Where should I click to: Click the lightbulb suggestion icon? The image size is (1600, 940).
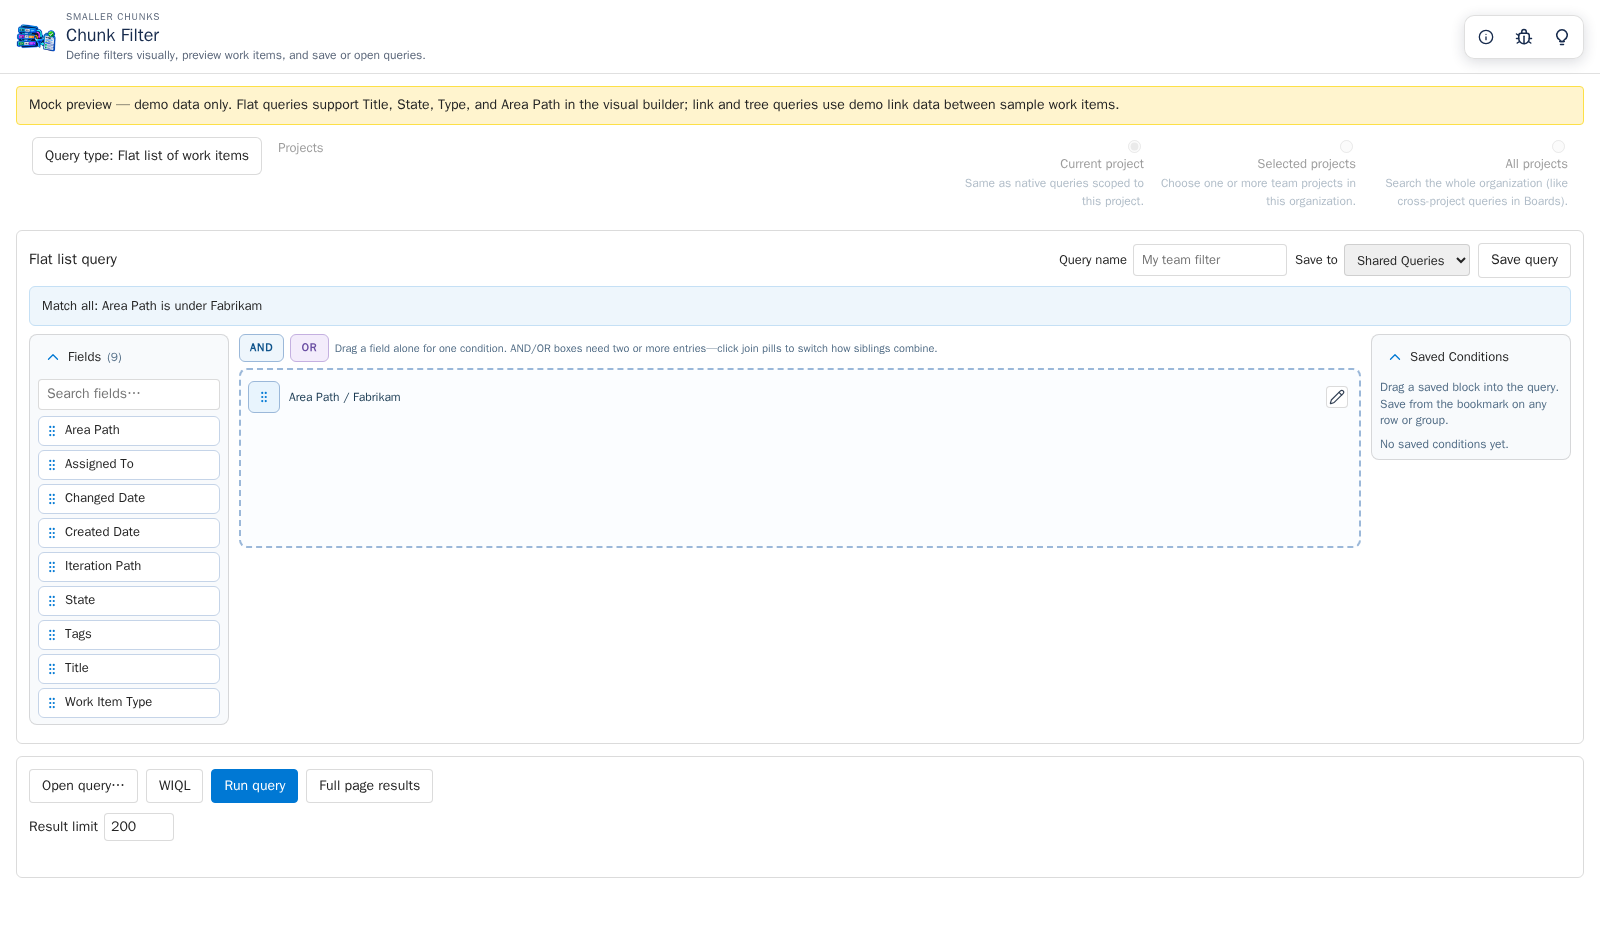point(1562,37)
